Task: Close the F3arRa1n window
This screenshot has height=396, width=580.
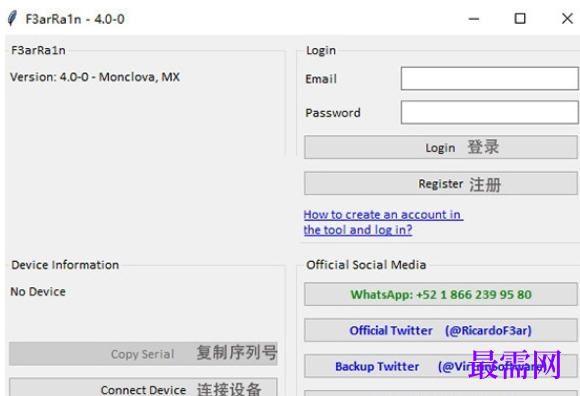Action: (x=567, y=18)
